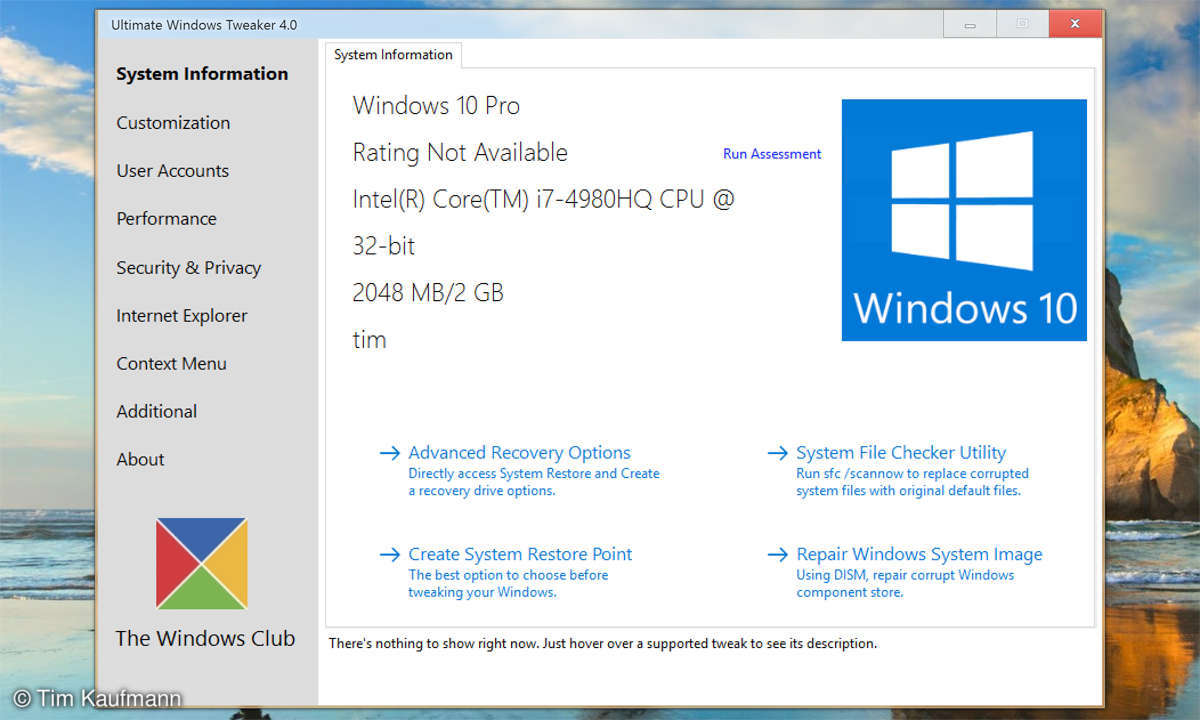Click arrow icon beside System File Checker
The width and height of the screenshot is (1200, 720).
[777, 454]
